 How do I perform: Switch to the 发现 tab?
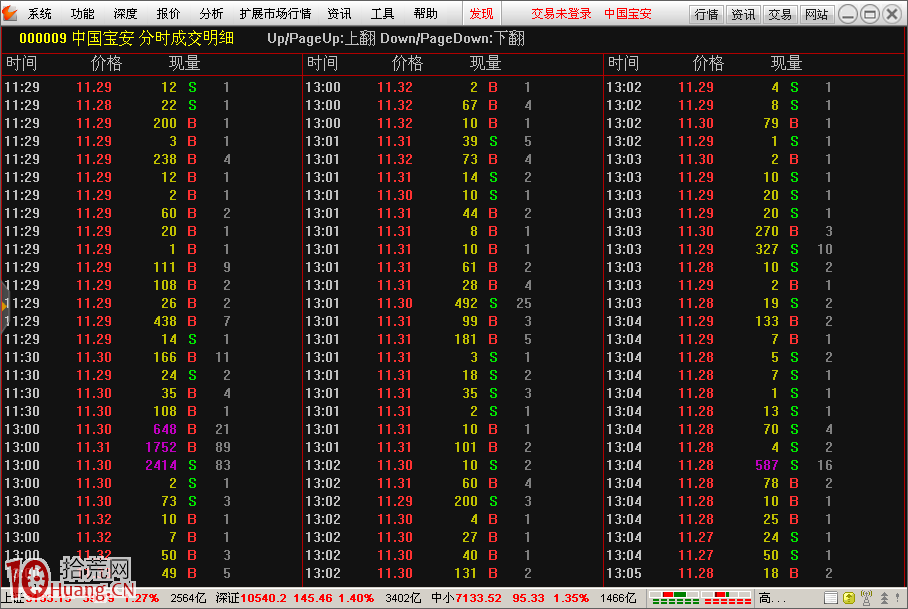[x=481, y=14]
